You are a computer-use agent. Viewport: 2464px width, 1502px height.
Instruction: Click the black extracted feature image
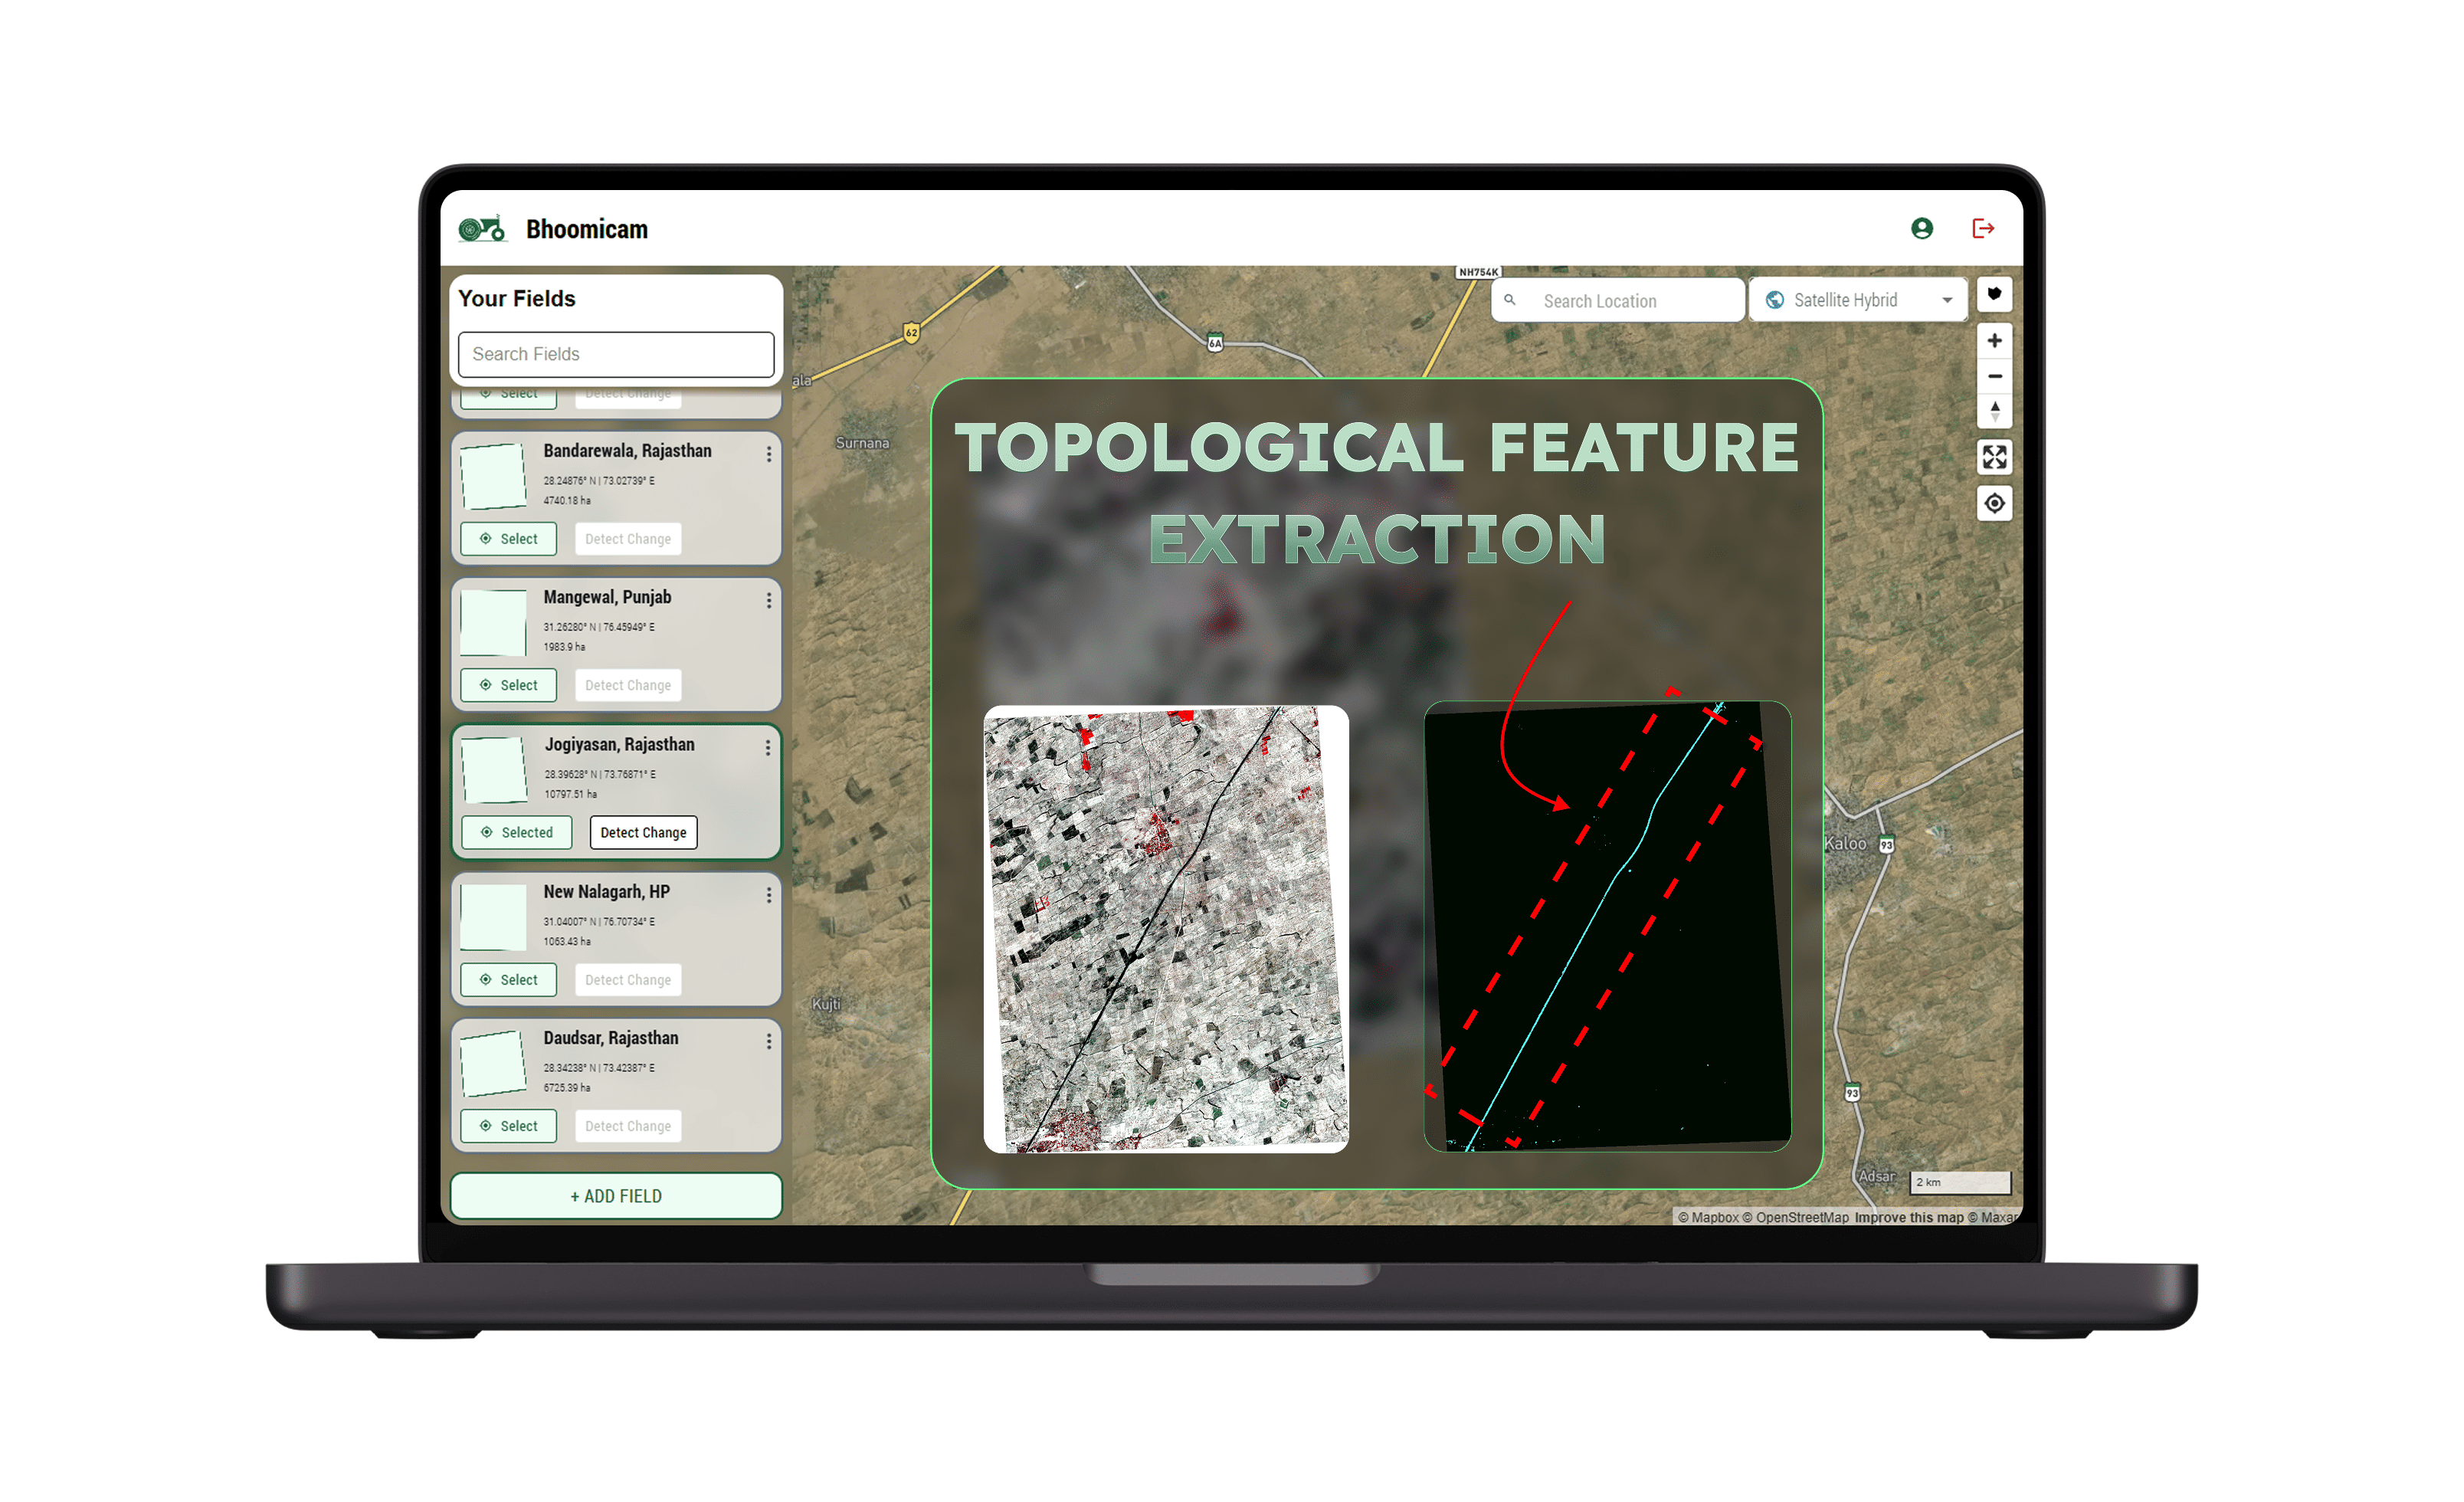pos(1607,926)
